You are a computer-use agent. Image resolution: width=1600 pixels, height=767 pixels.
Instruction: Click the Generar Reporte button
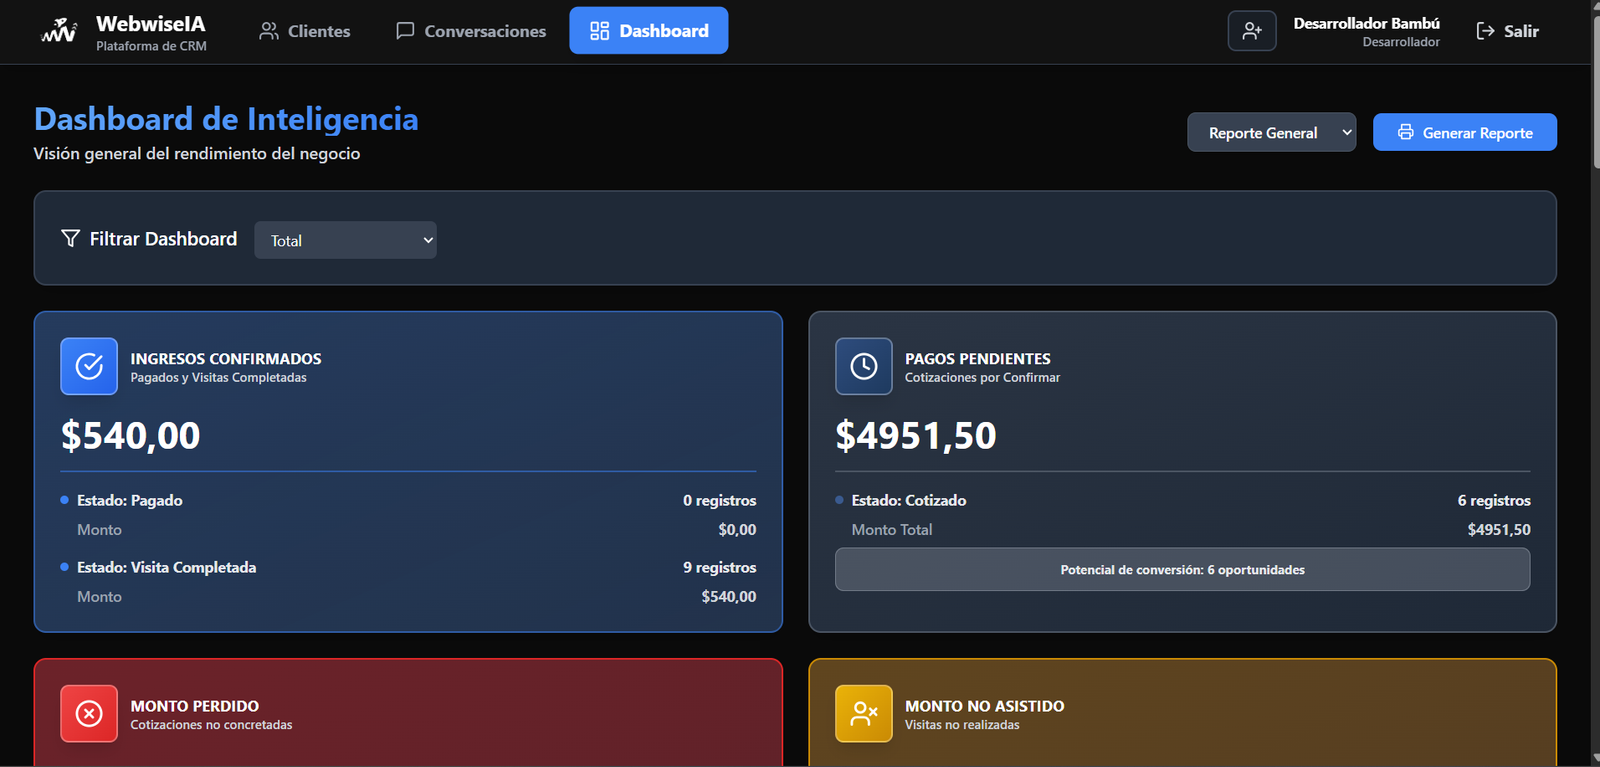[1465, 132]
